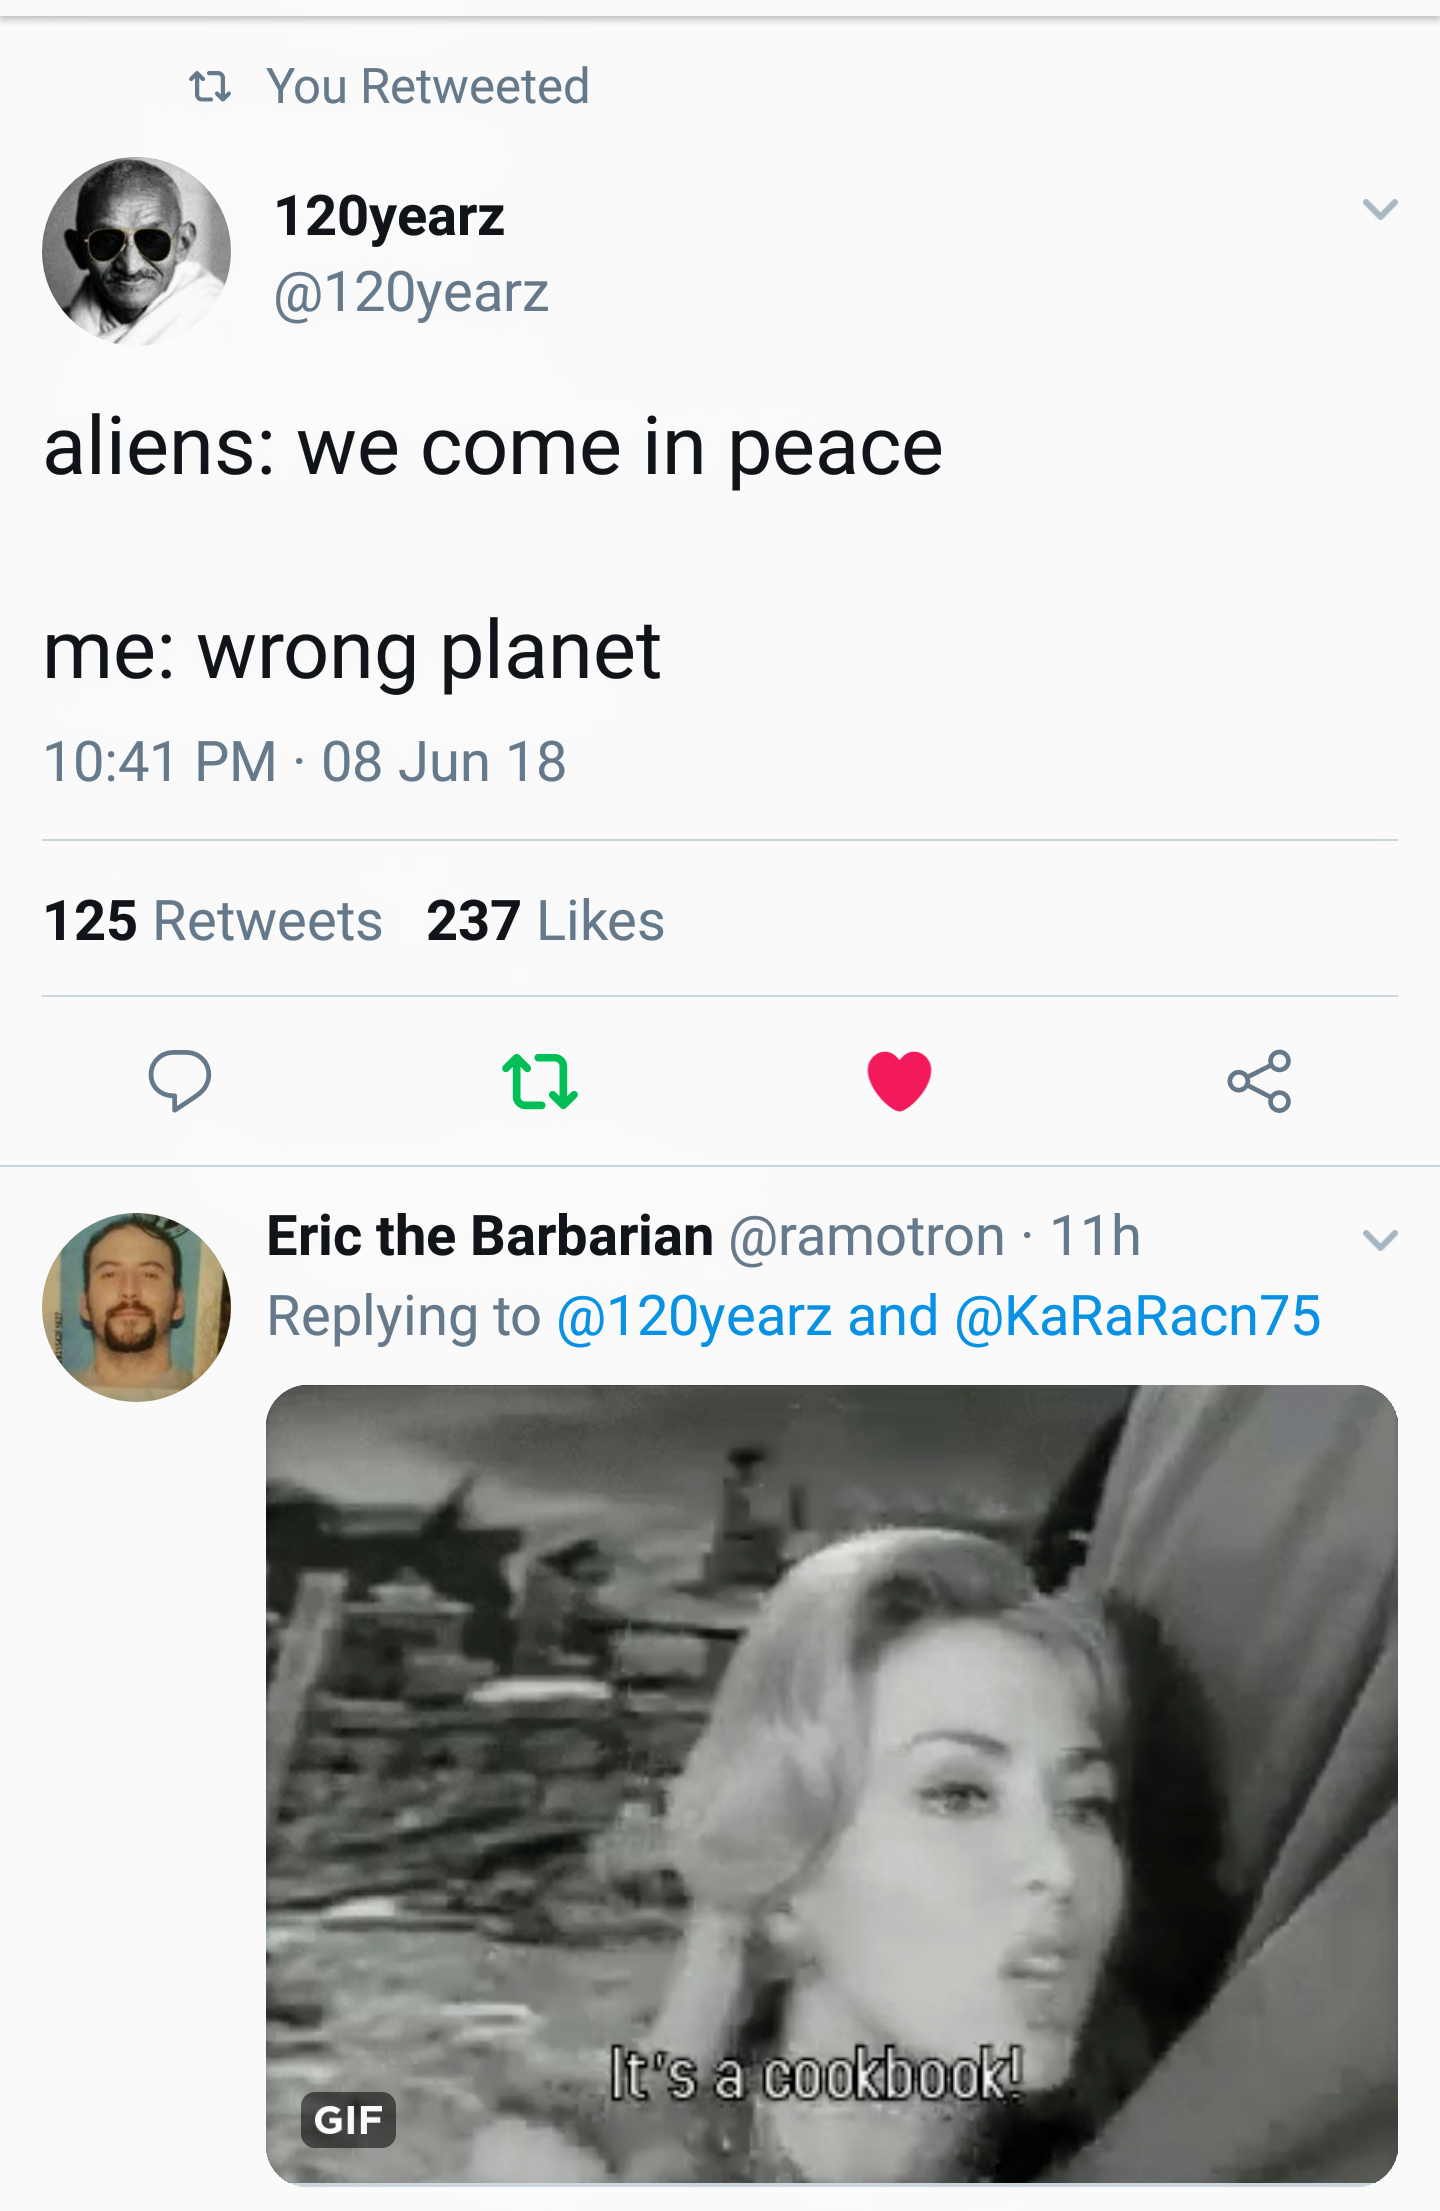Tap the reply speech bubble icon
1440x2211 pixels.
click(180, 1080)
